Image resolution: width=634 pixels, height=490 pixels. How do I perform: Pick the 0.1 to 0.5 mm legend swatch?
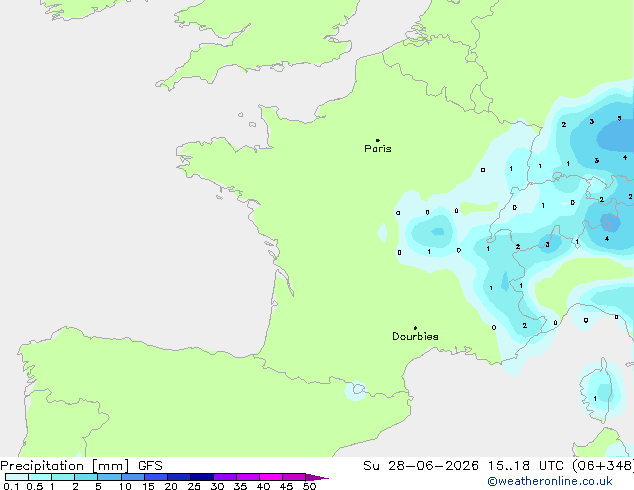pos(17,477)
